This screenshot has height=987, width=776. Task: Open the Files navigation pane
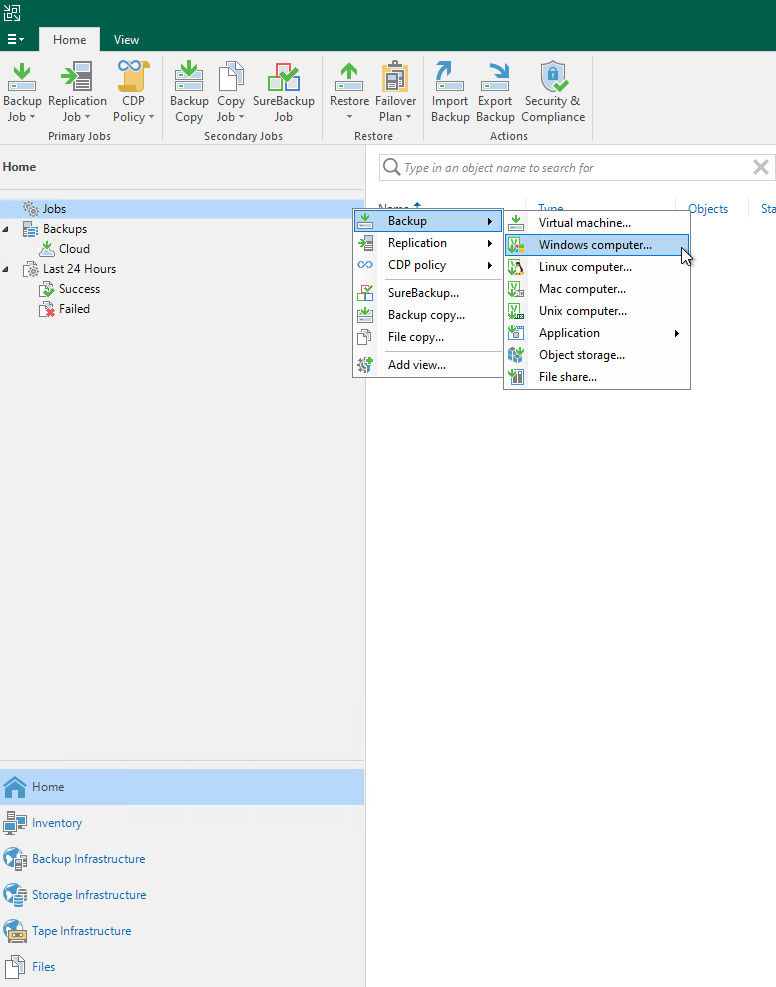pos(182,966)
